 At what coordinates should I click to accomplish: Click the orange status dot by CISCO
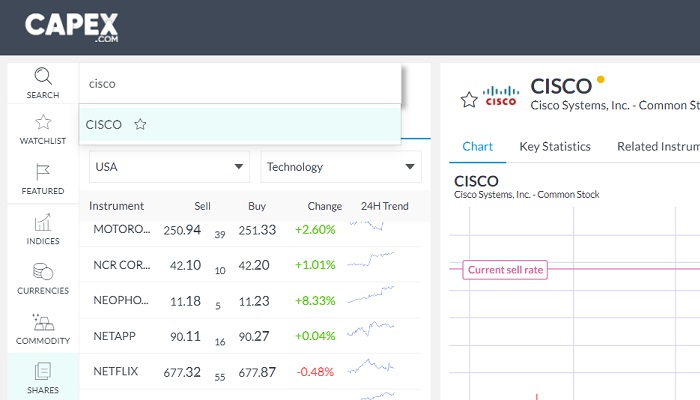(x=600, y=79)
